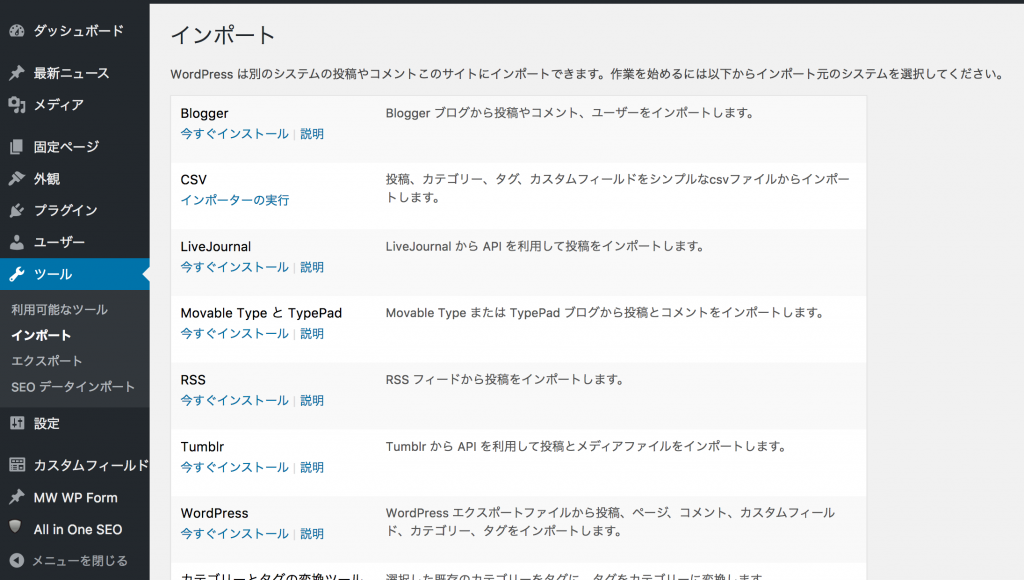Click the RSS フィード description text
1024x580 pixels.
pyautogui.click(x=505, y=379)
